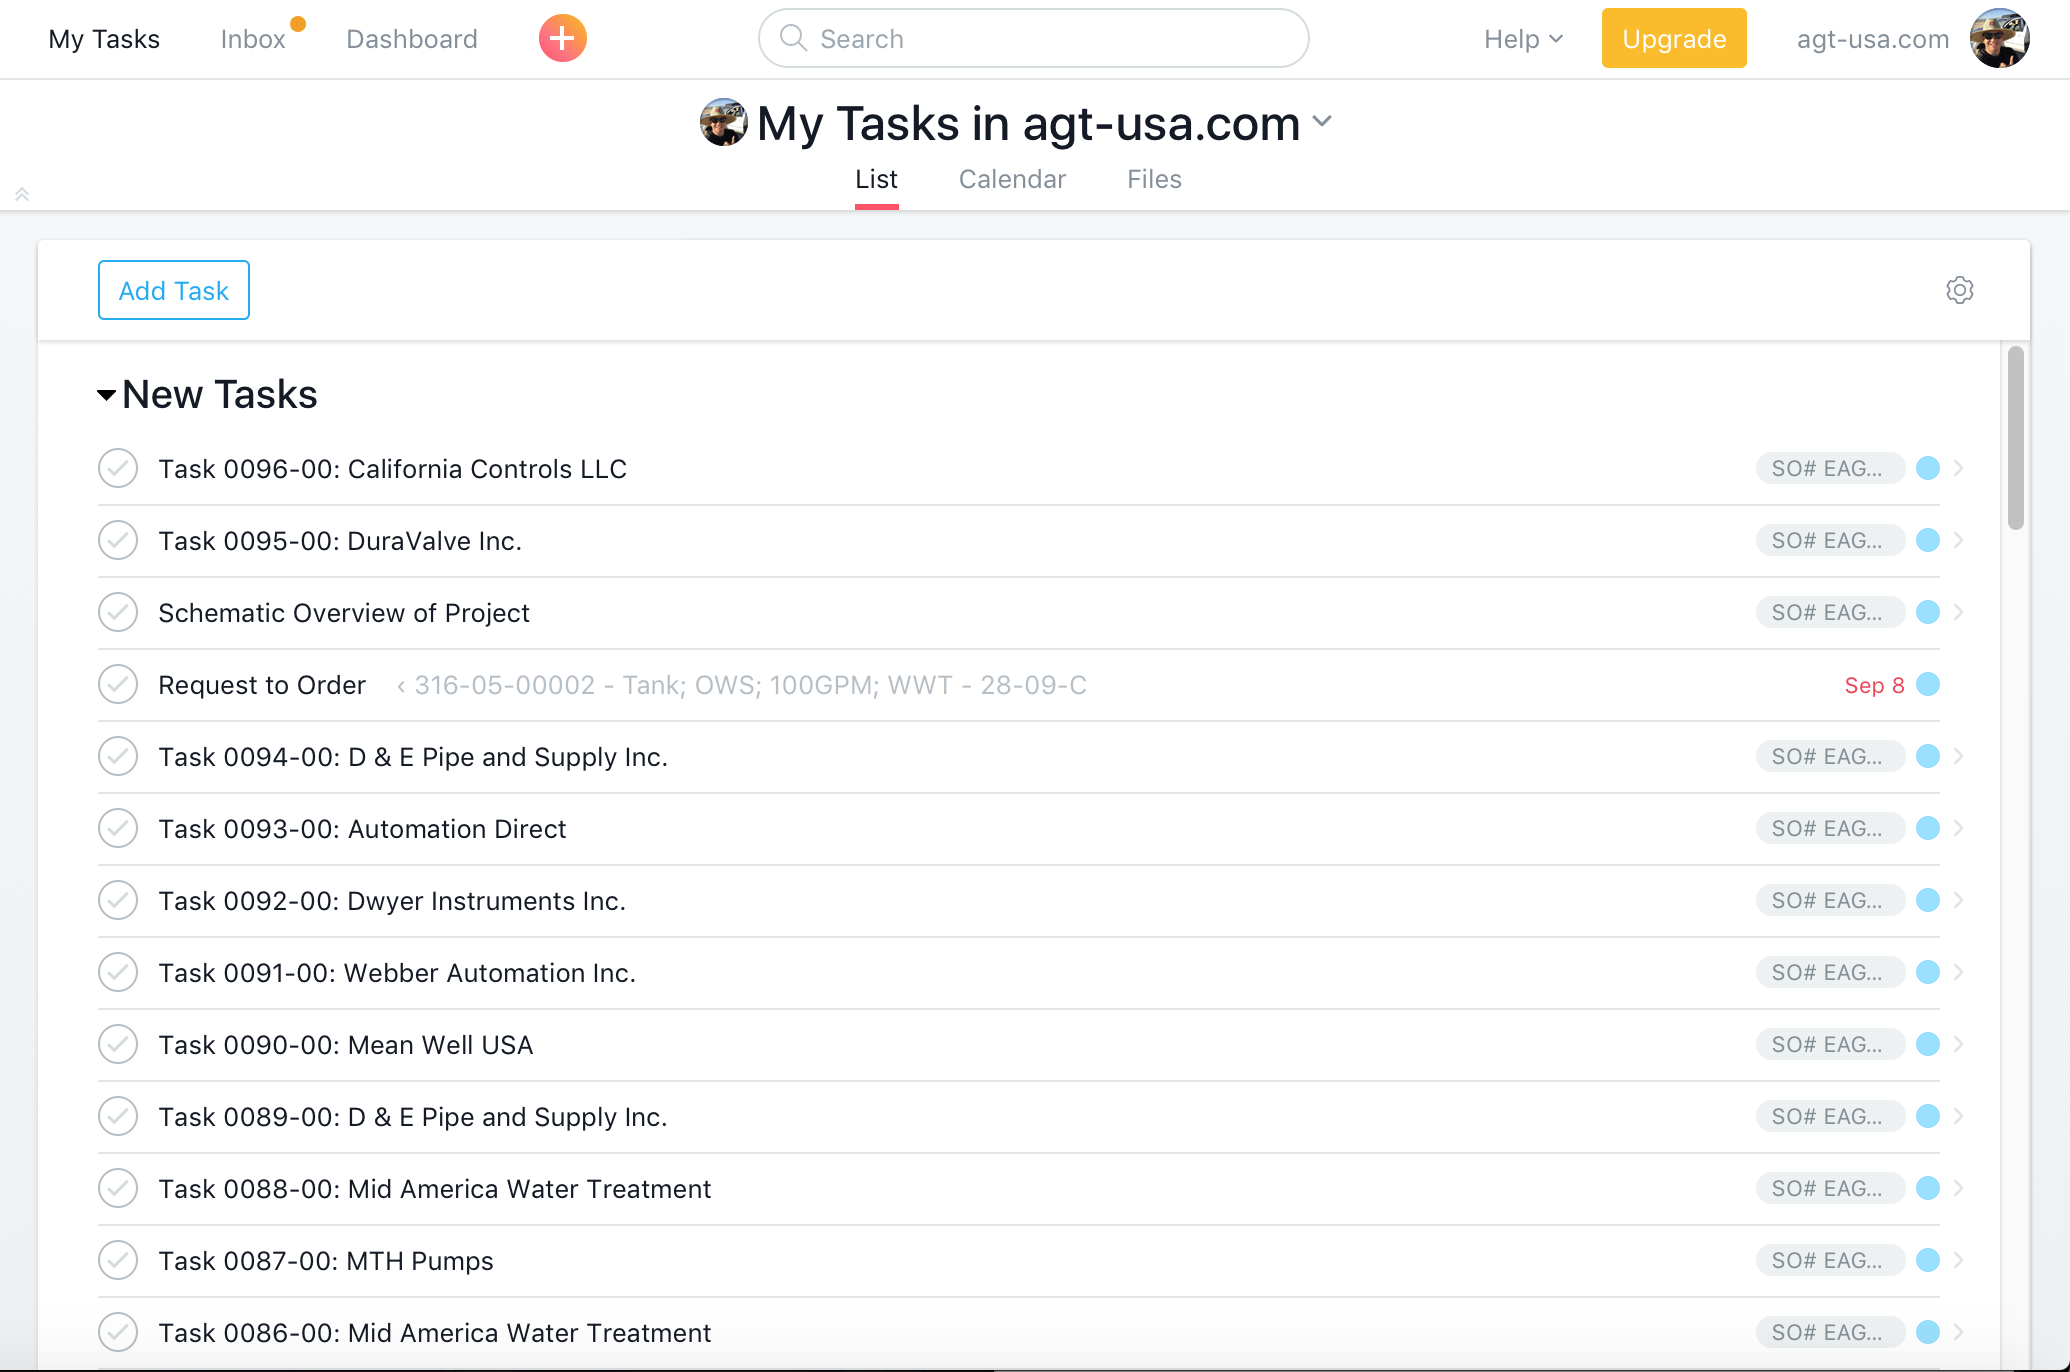The height and width of the screenshot is (1372, 2070).
Task: Open SO# EAG project tag on Task 0093-00
Action: click(1829, 828)
